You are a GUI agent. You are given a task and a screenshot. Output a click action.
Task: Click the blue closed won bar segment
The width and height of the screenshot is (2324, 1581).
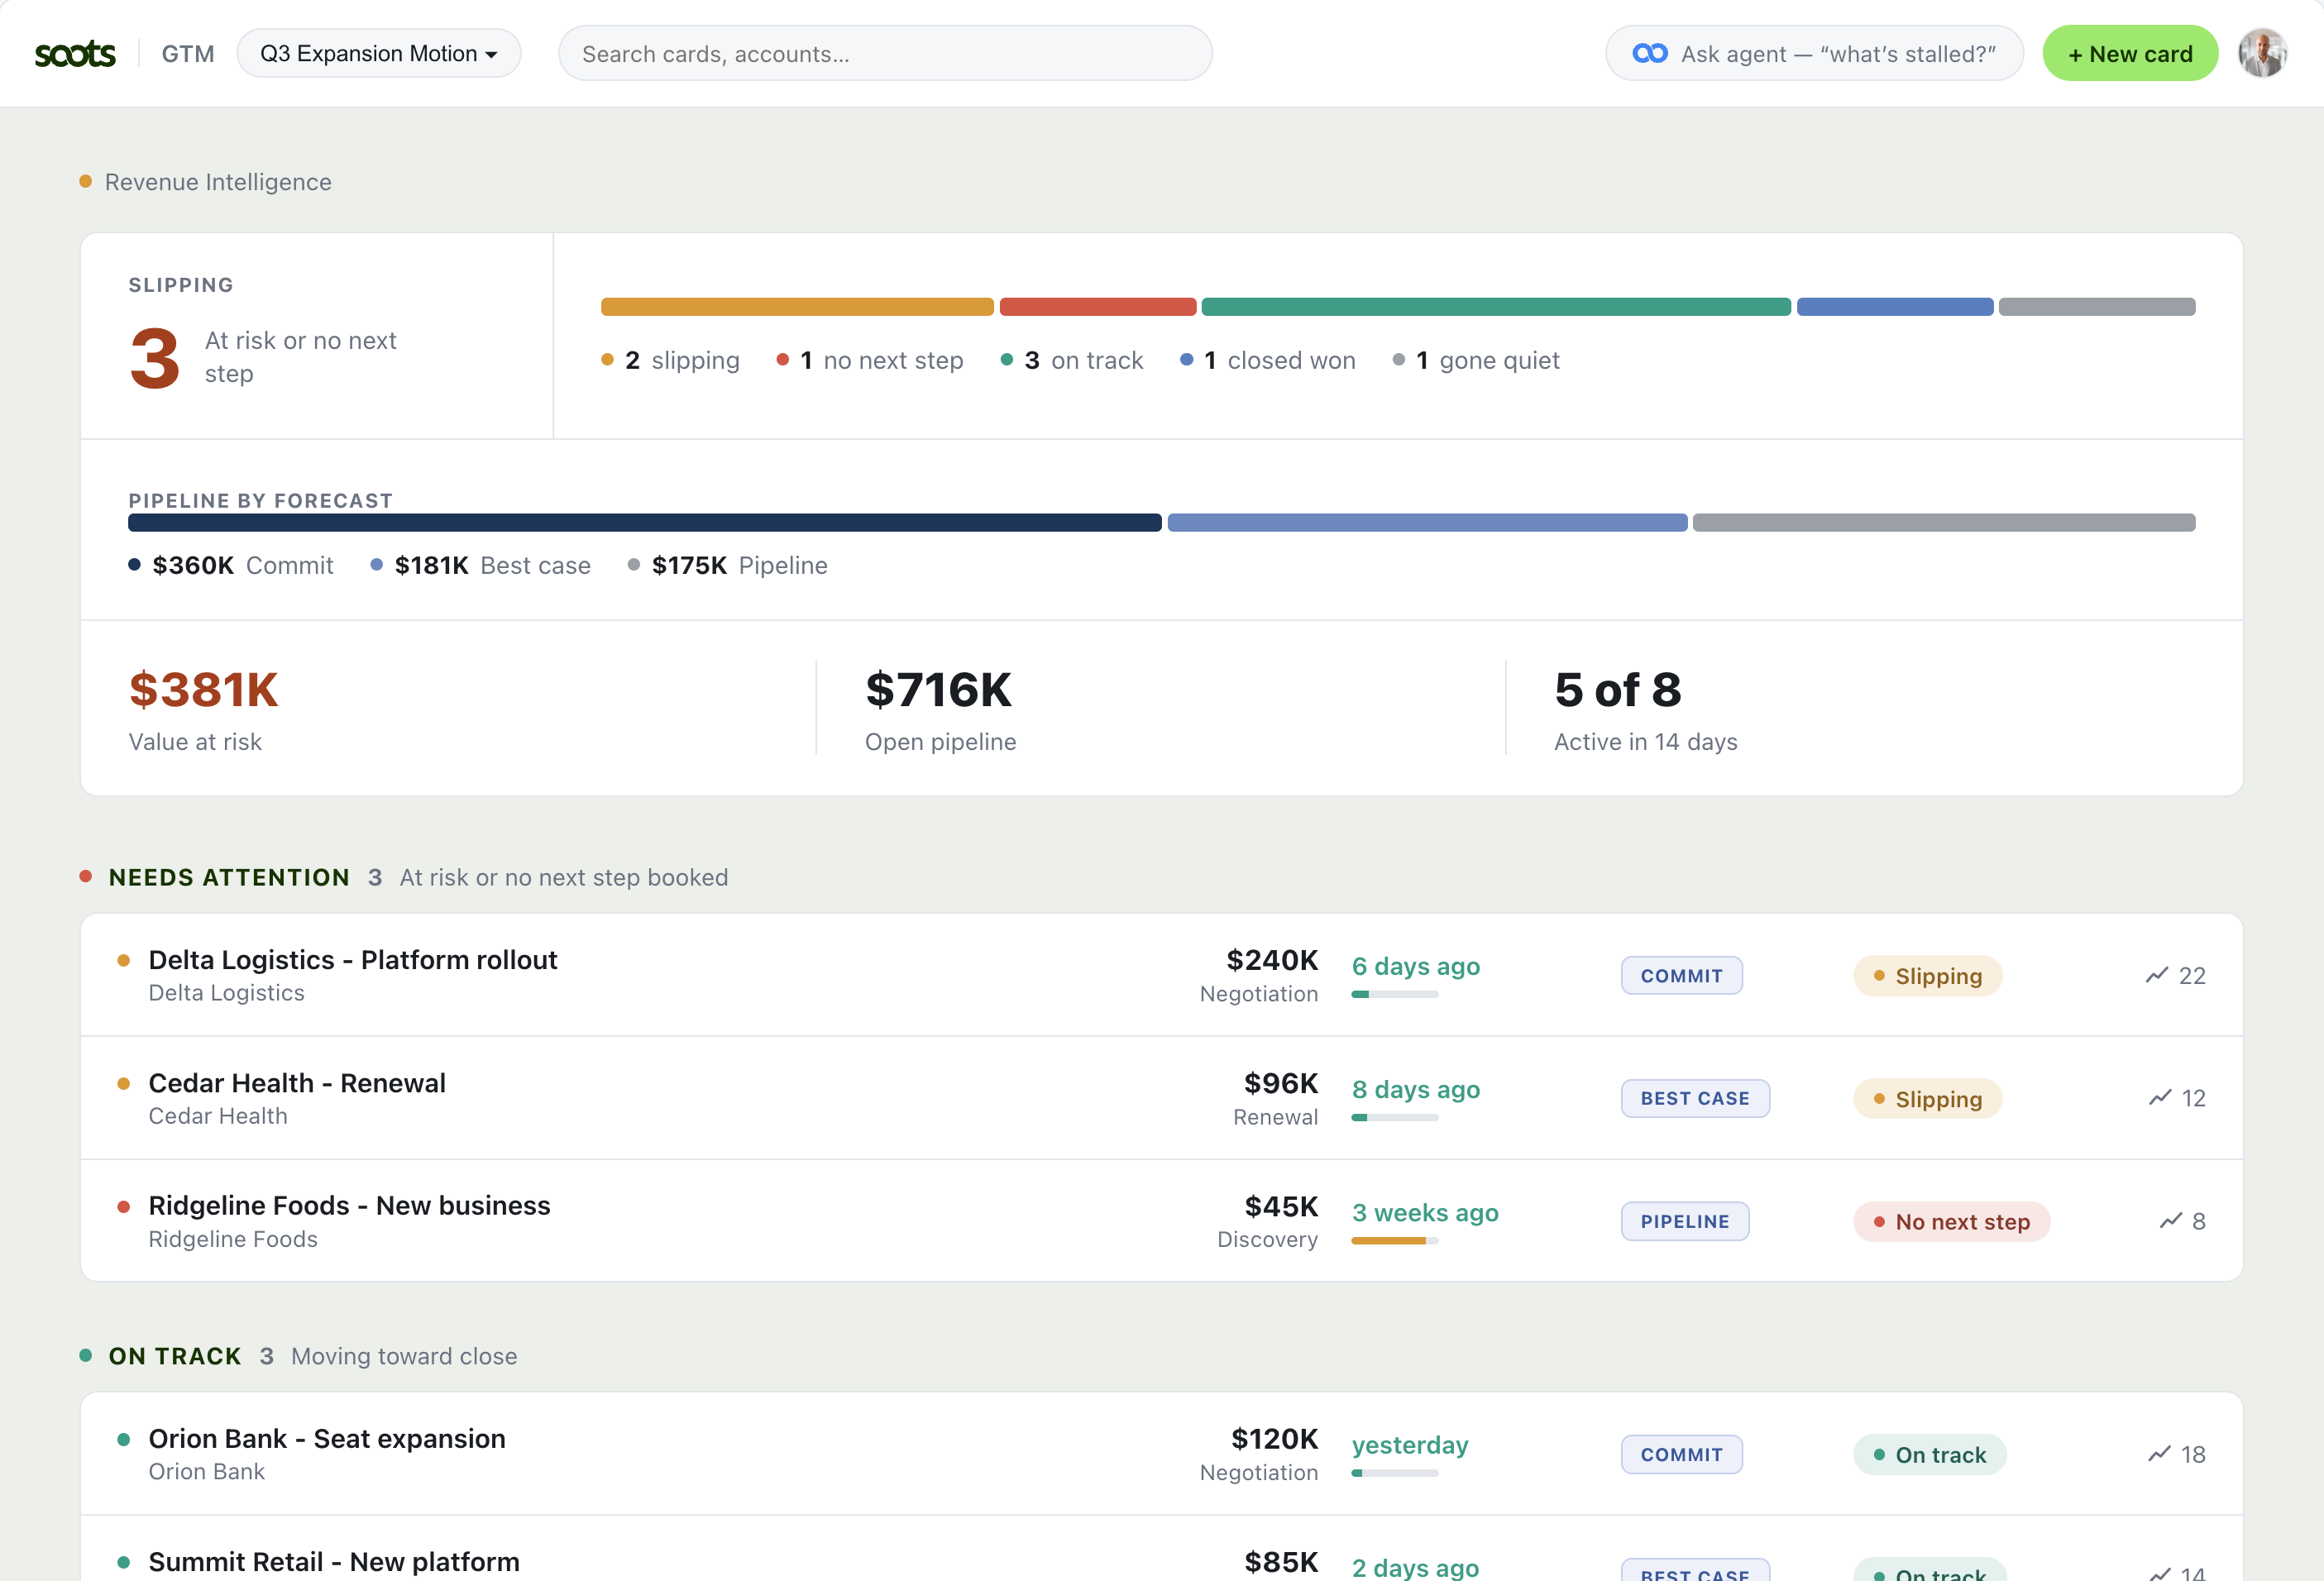(x=1895, y=307)
